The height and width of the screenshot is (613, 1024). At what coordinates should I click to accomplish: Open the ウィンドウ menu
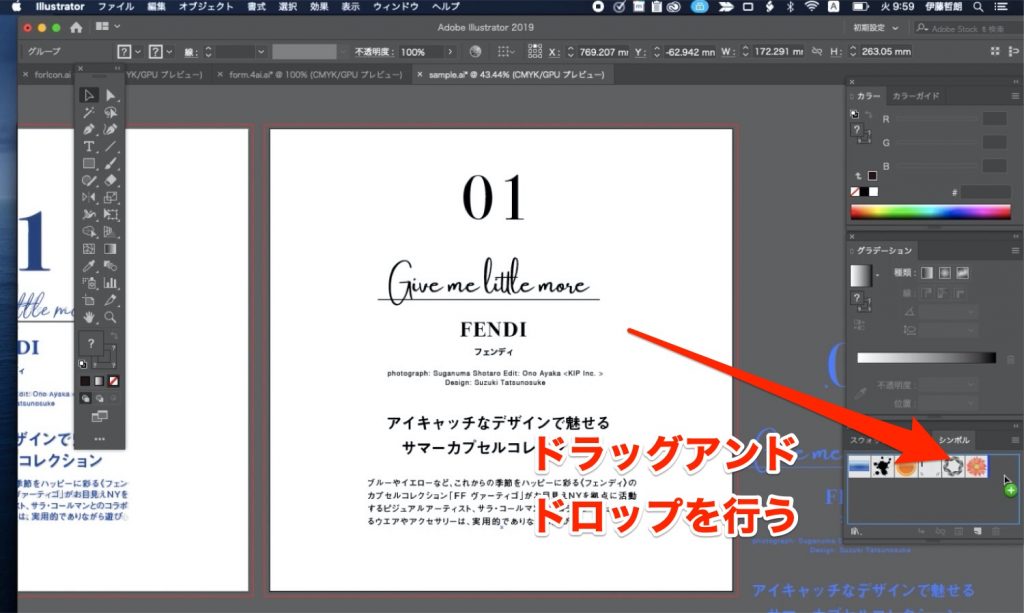396,7
